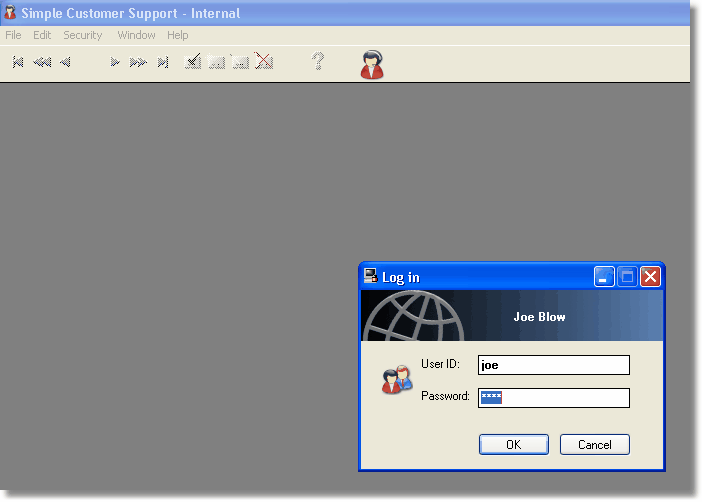Go to the previous record arrow

click(65, 62)
